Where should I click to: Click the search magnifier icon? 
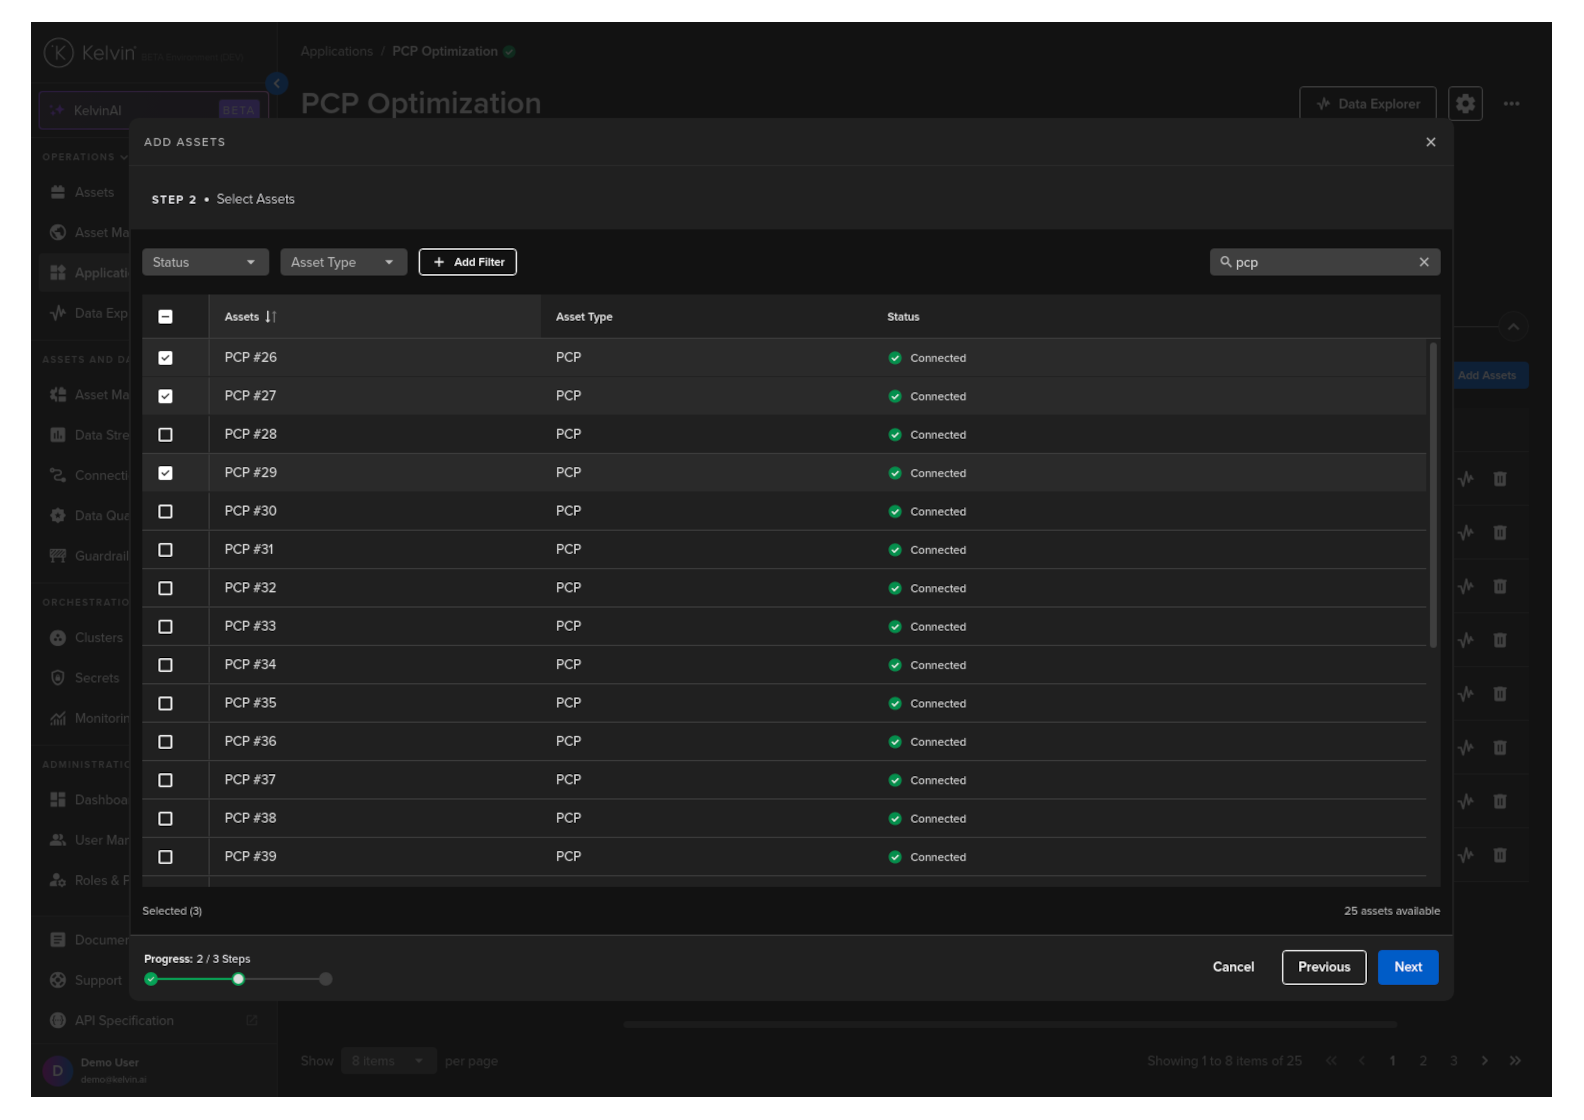pos(1225,262)
